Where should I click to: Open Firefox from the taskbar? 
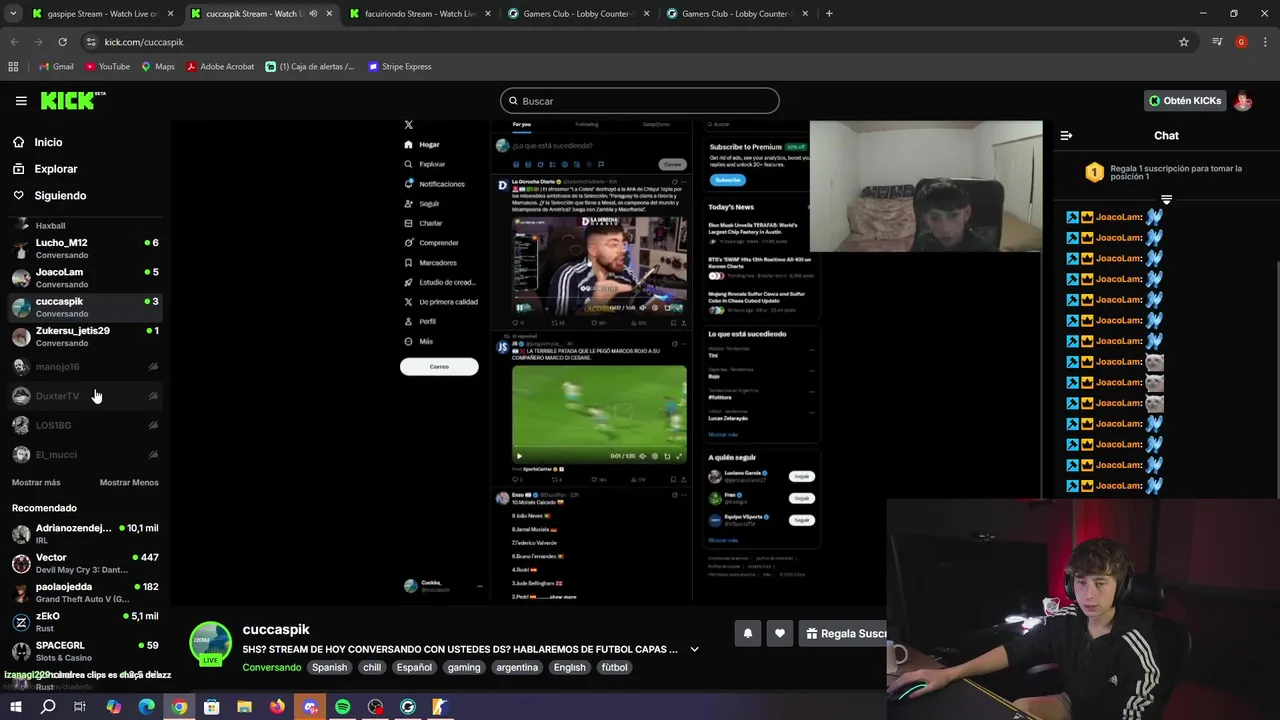pos(277,707)
